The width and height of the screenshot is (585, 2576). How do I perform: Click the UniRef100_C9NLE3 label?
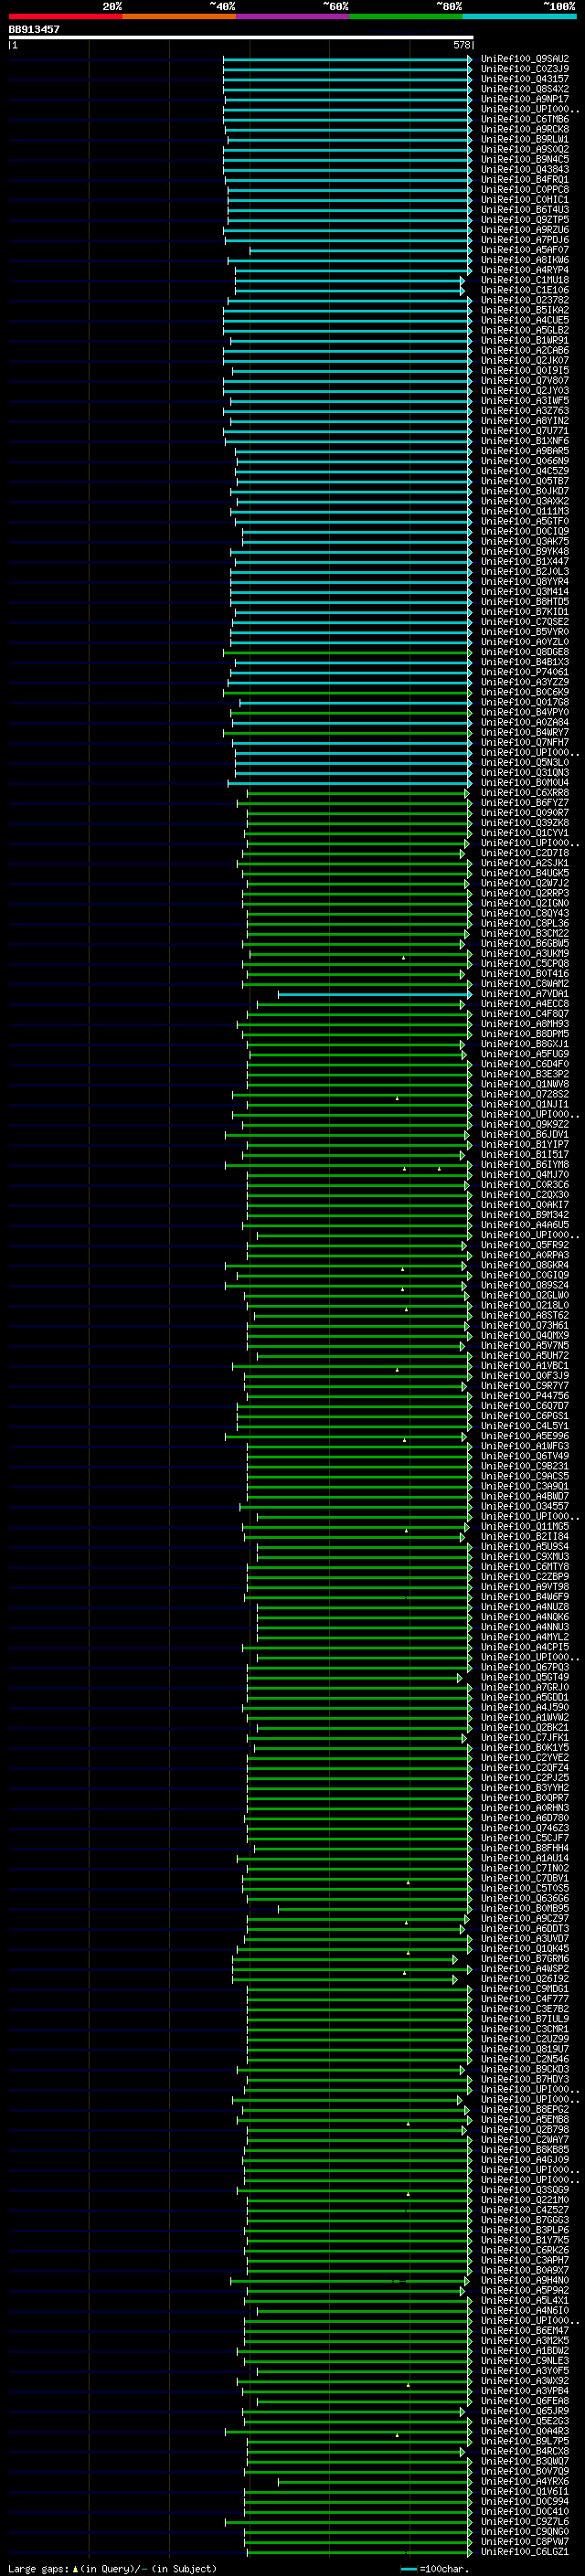point(525,2360)
